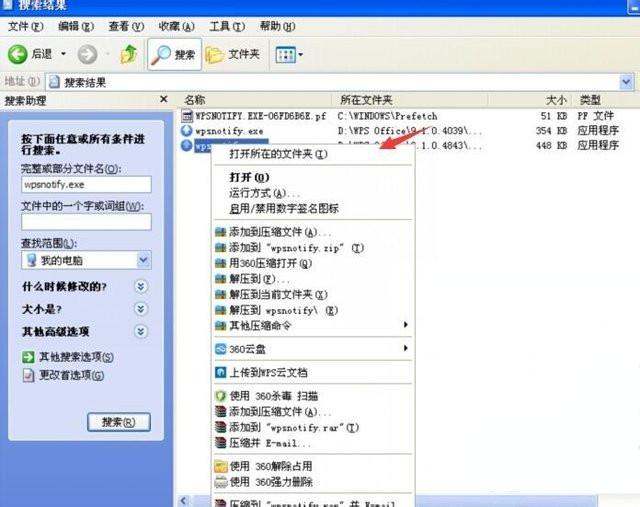The height and width of the screenshot is (507, 640).
Task: Open the address bar dropdown arrow
Action: (x=626, y=82)
